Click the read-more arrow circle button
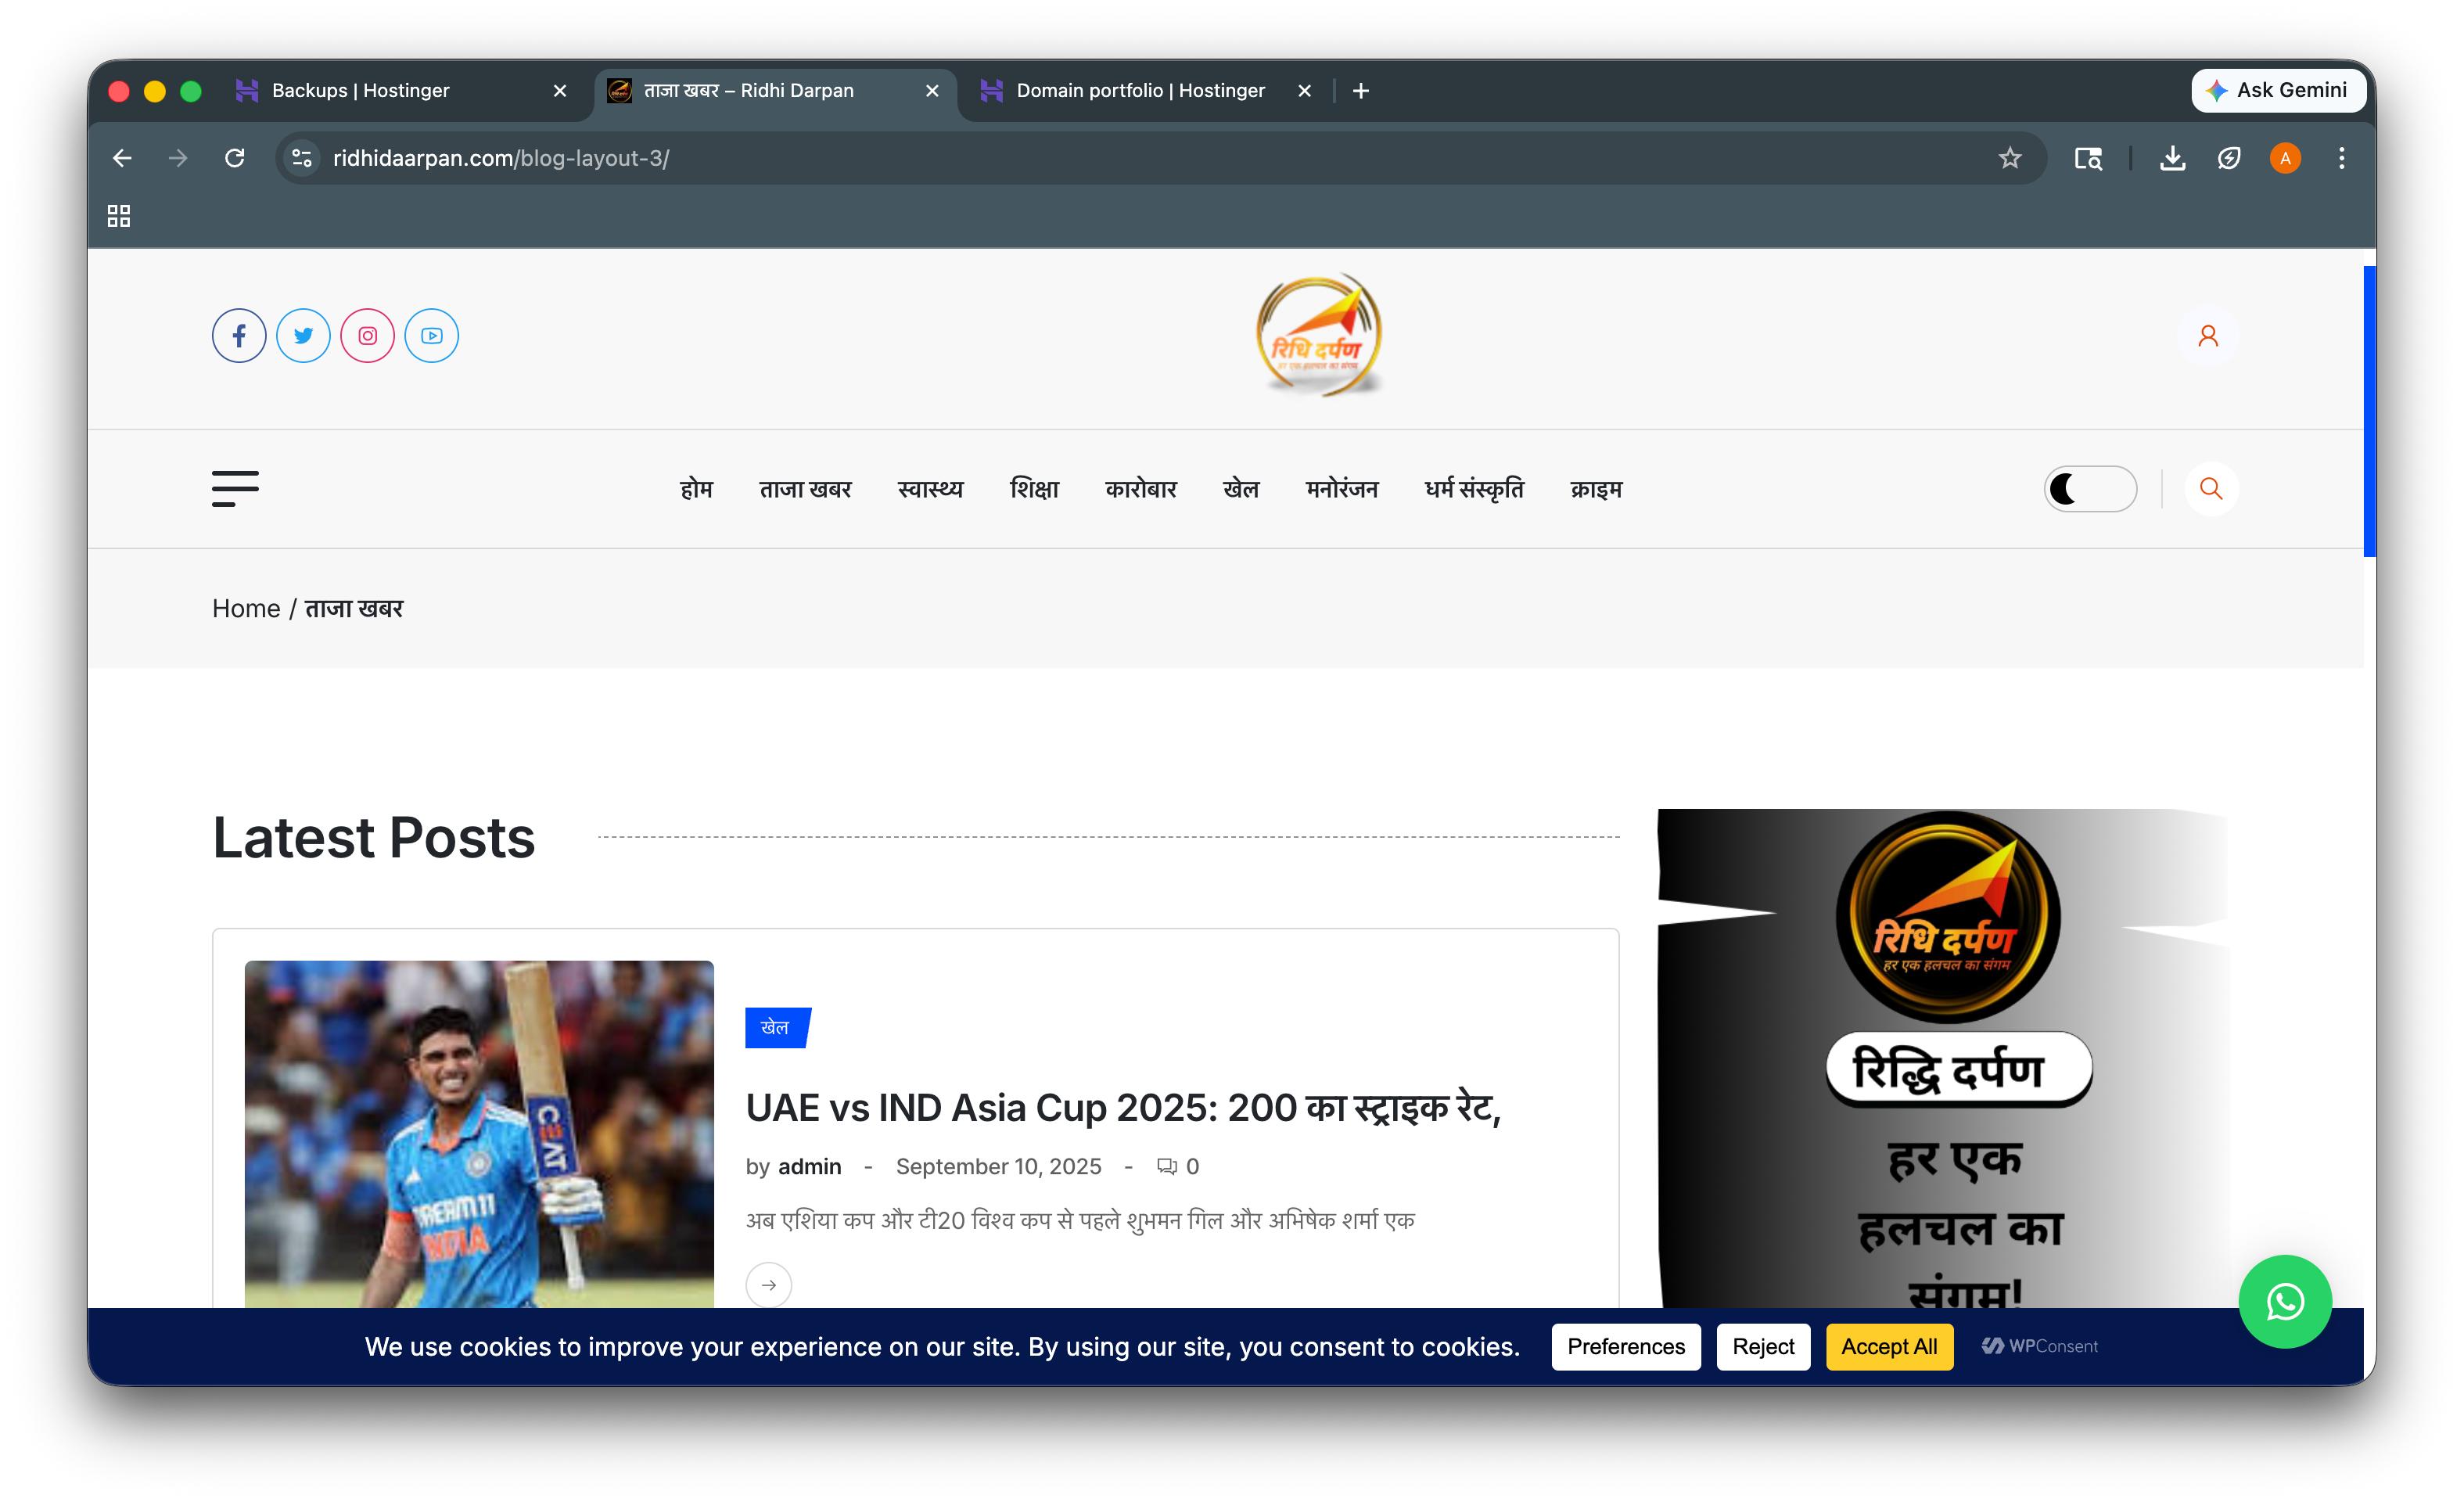Image resolution: width=2464 pixels, height=1502 pixels. click(x=769, y=1285)
